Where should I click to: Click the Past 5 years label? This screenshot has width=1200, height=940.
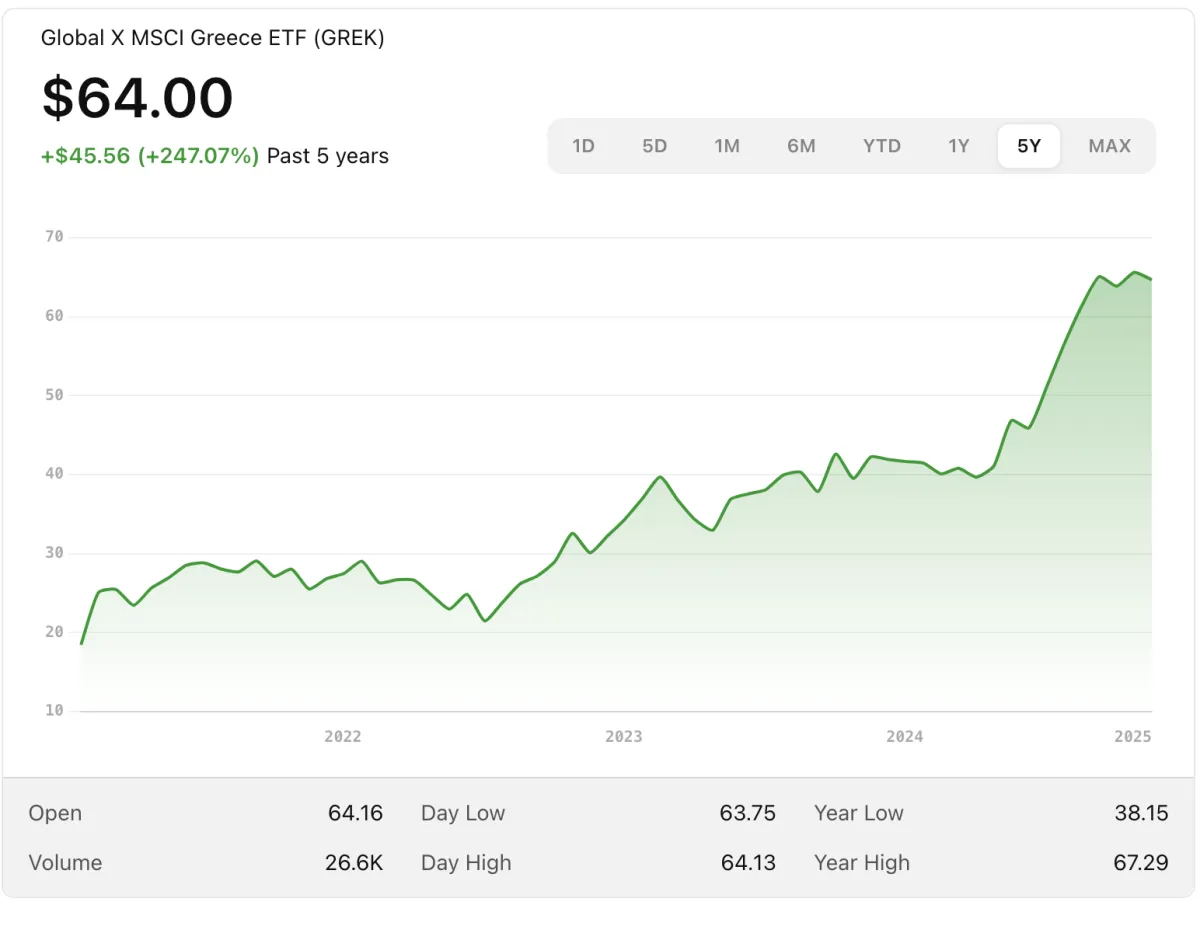328,156
